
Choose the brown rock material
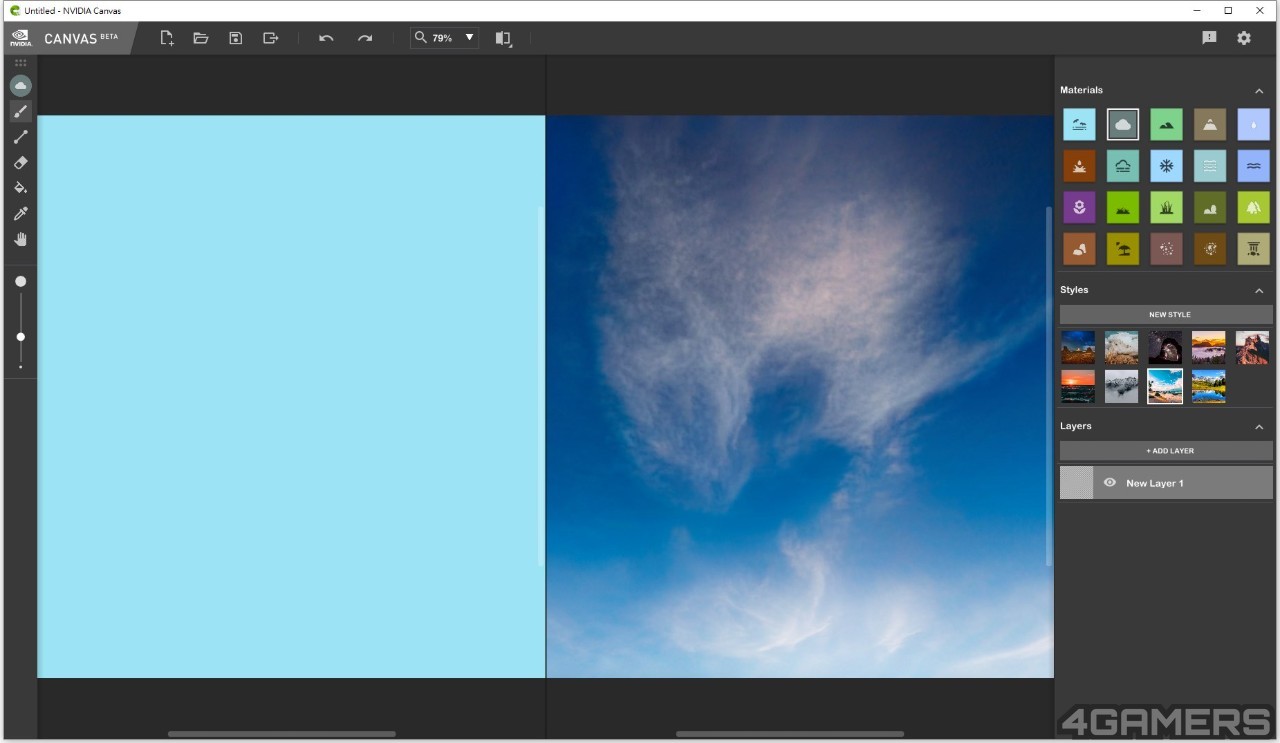tap(1079, 249)
